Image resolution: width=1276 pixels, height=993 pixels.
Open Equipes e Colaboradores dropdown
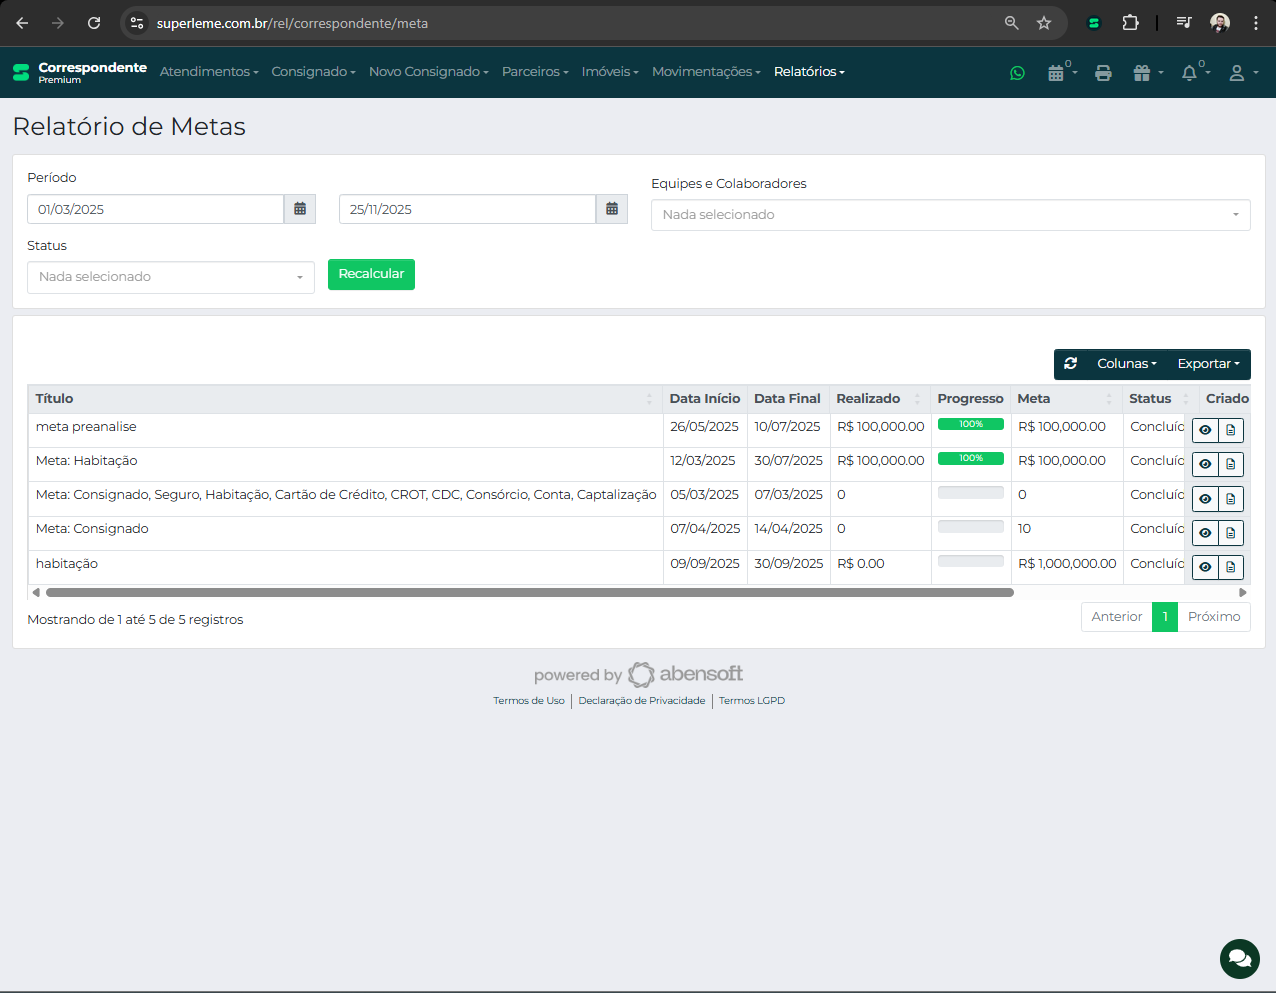[x=950, y=215]
